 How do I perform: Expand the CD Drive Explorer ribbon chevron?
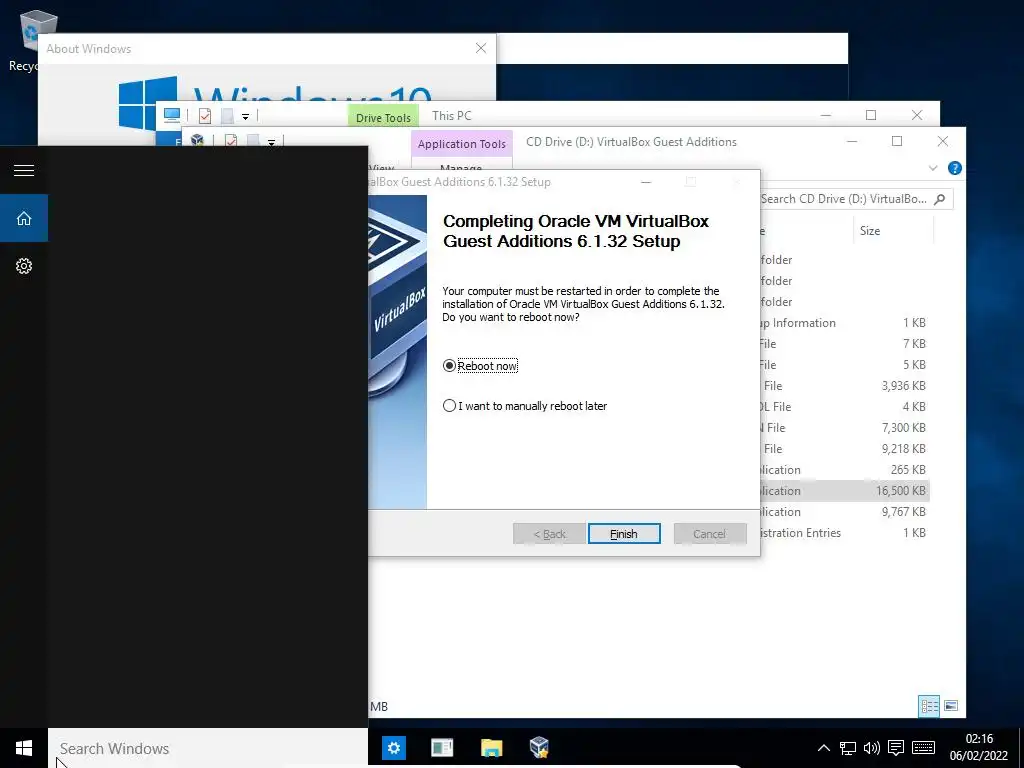point(933,168)
